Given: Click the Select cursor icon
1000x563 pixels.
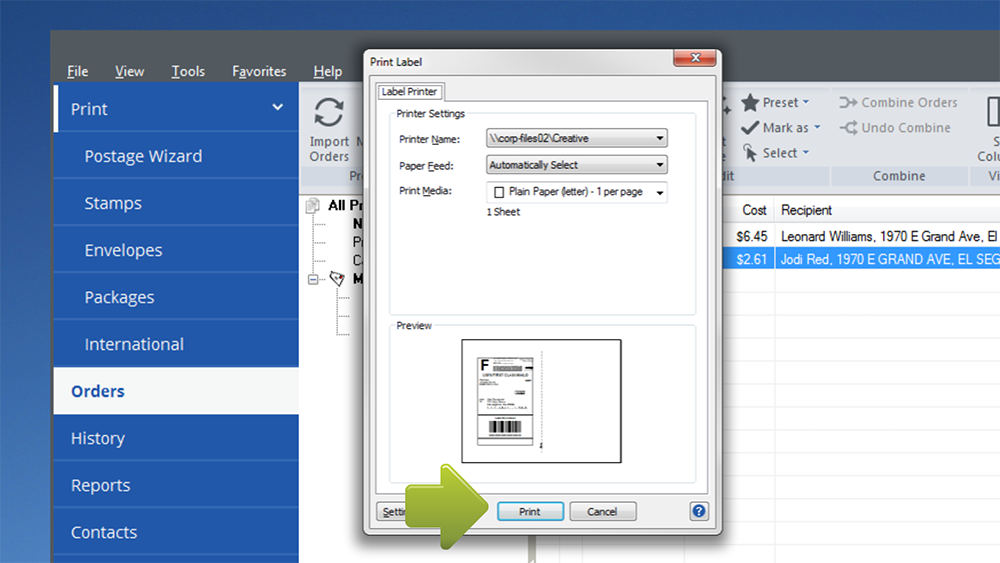Looking at the screenshot, I should click(750, 153).
